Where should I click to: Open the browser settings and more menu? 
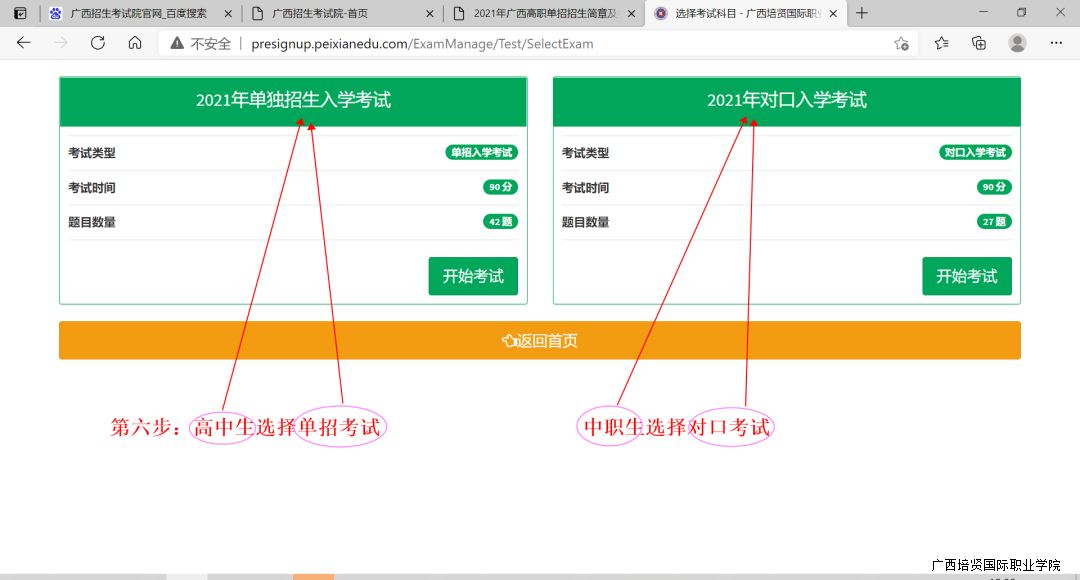(x=1056, y=43)
